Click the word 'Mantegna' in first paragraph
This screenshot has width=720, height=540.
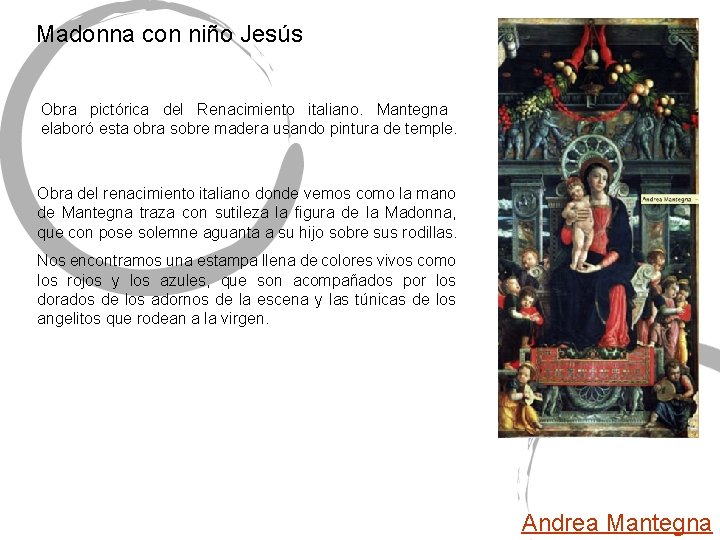click(x=412, y=110)
